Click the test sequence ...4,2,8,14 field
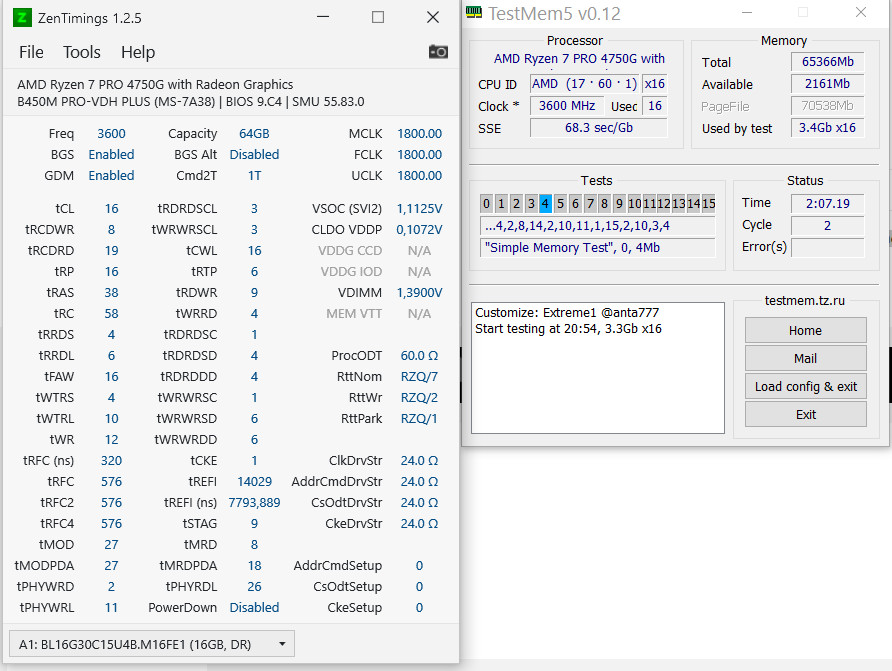Screen dimensions: 892x671 coord(598,226)
